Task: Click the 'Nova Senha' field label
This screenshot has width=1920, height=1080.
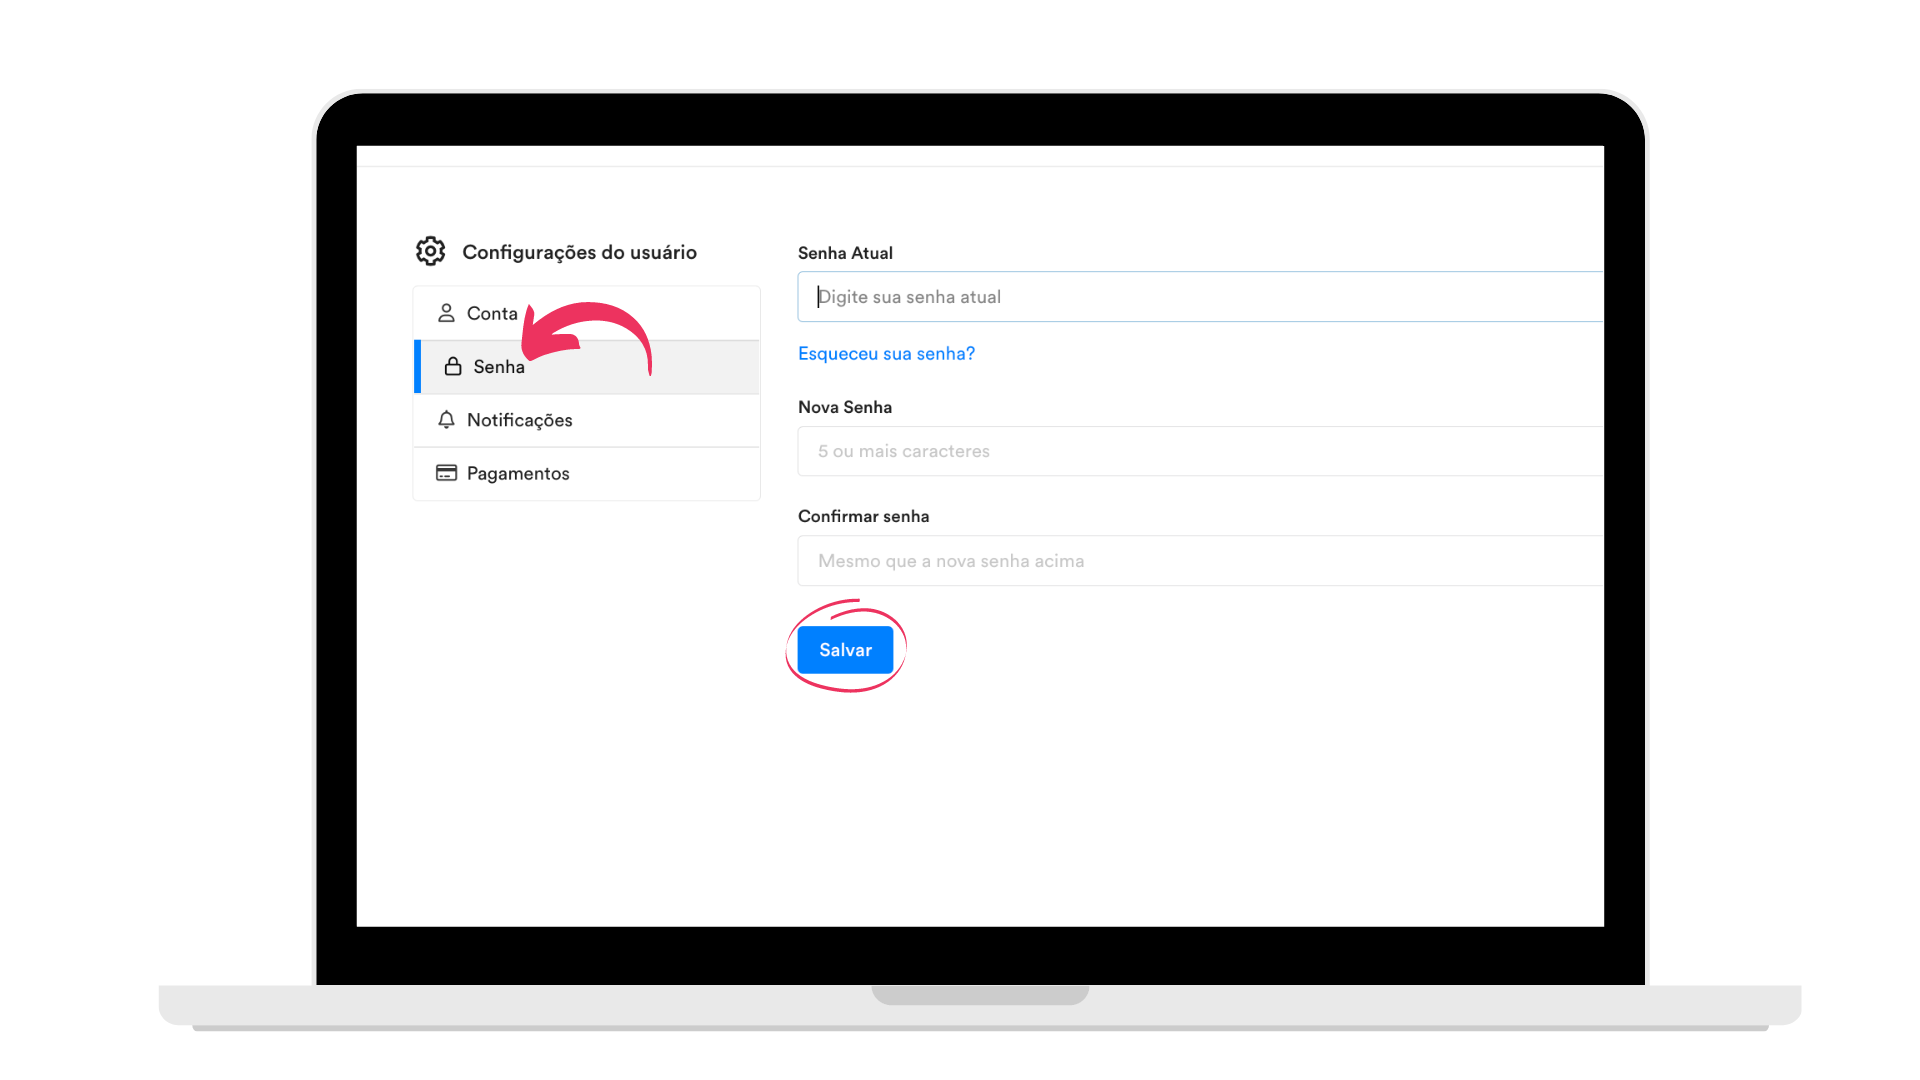Action: point(845,407)
